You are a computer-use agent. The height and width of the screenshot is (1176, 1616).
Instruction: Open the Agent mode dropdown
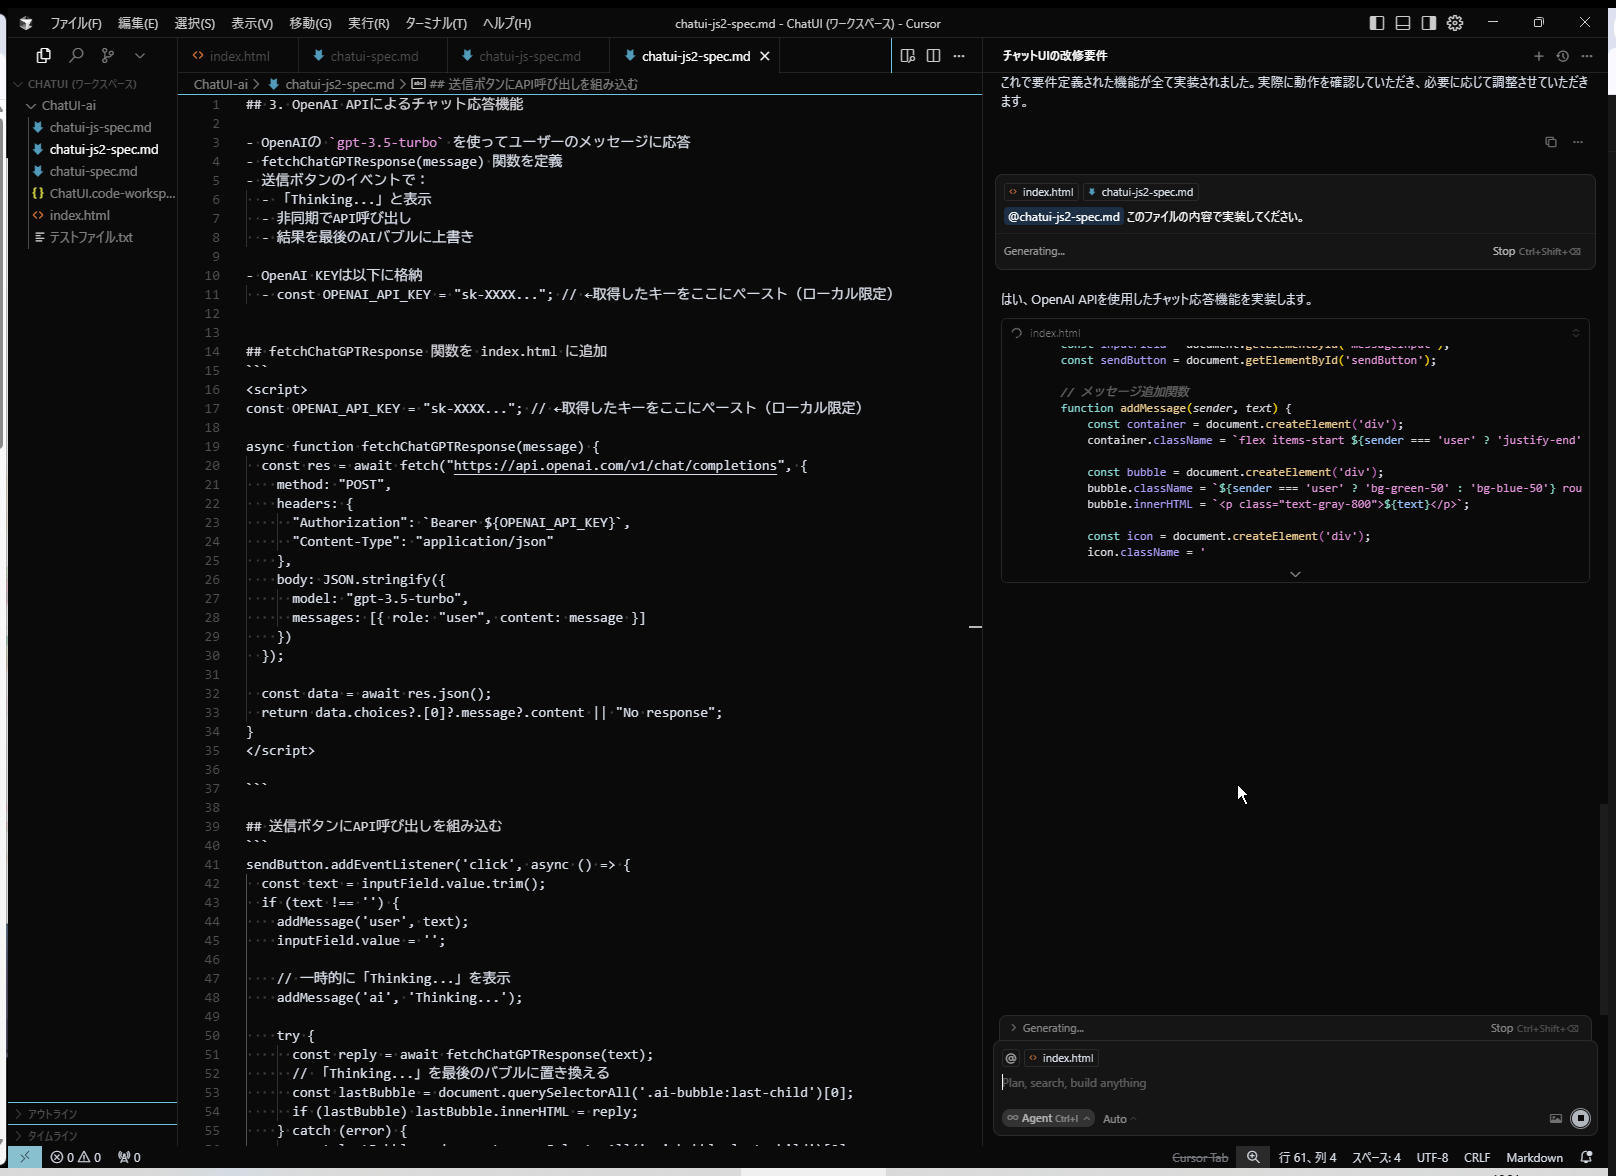click(1048, 1119)
